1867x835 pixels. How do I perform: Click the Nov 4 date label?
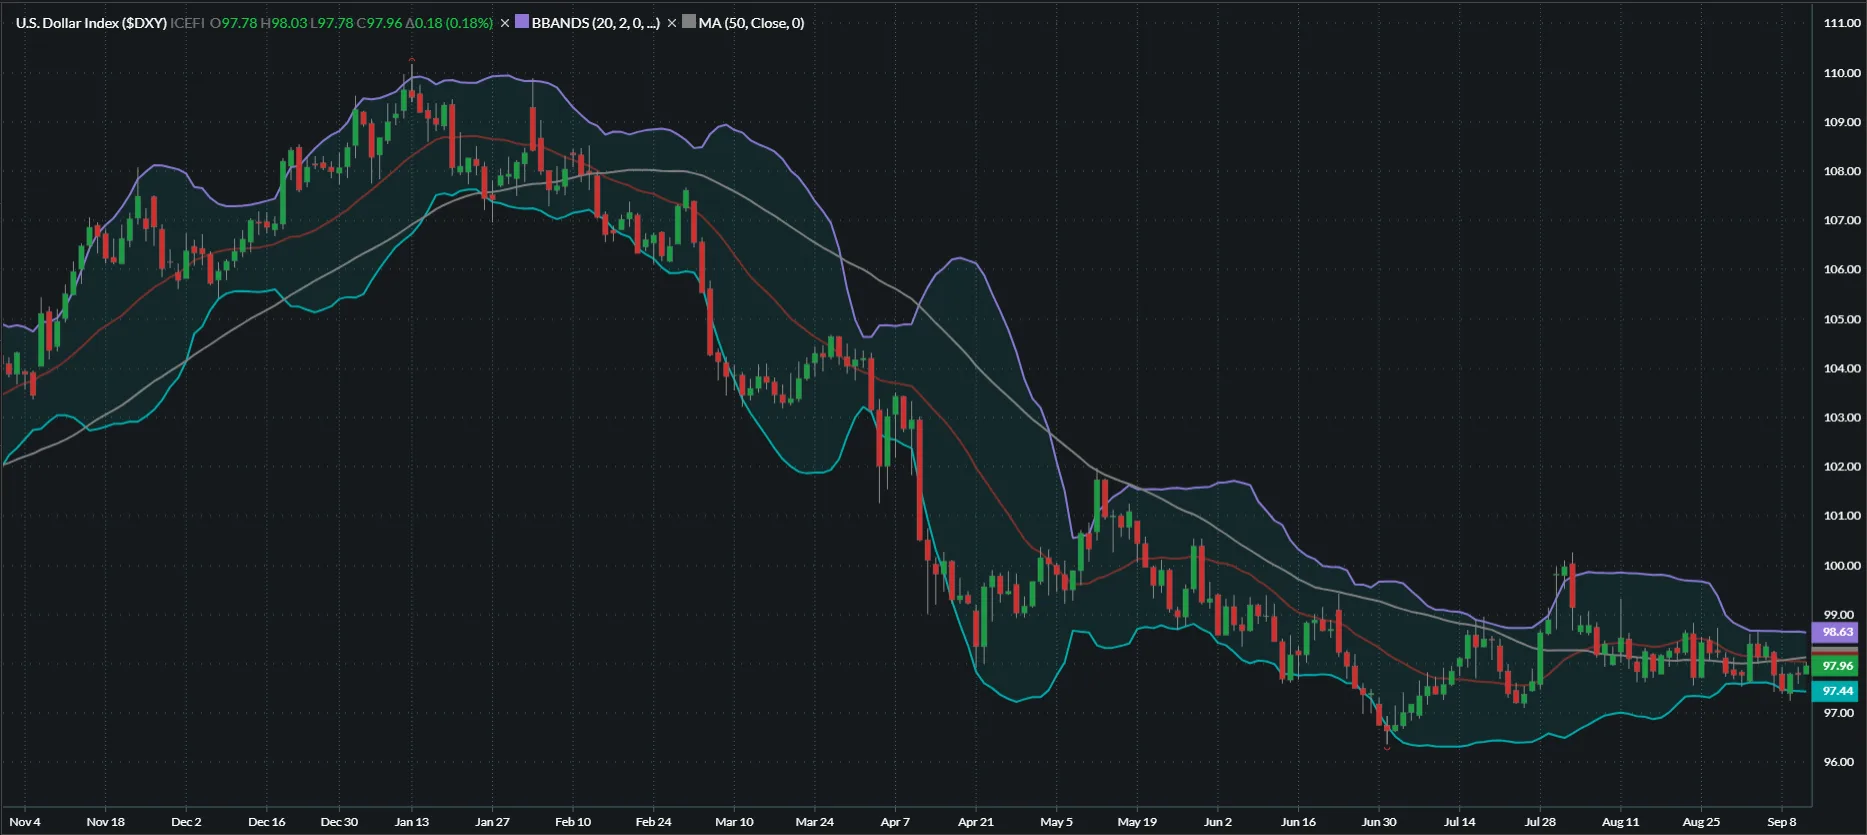tap(25, 822)
